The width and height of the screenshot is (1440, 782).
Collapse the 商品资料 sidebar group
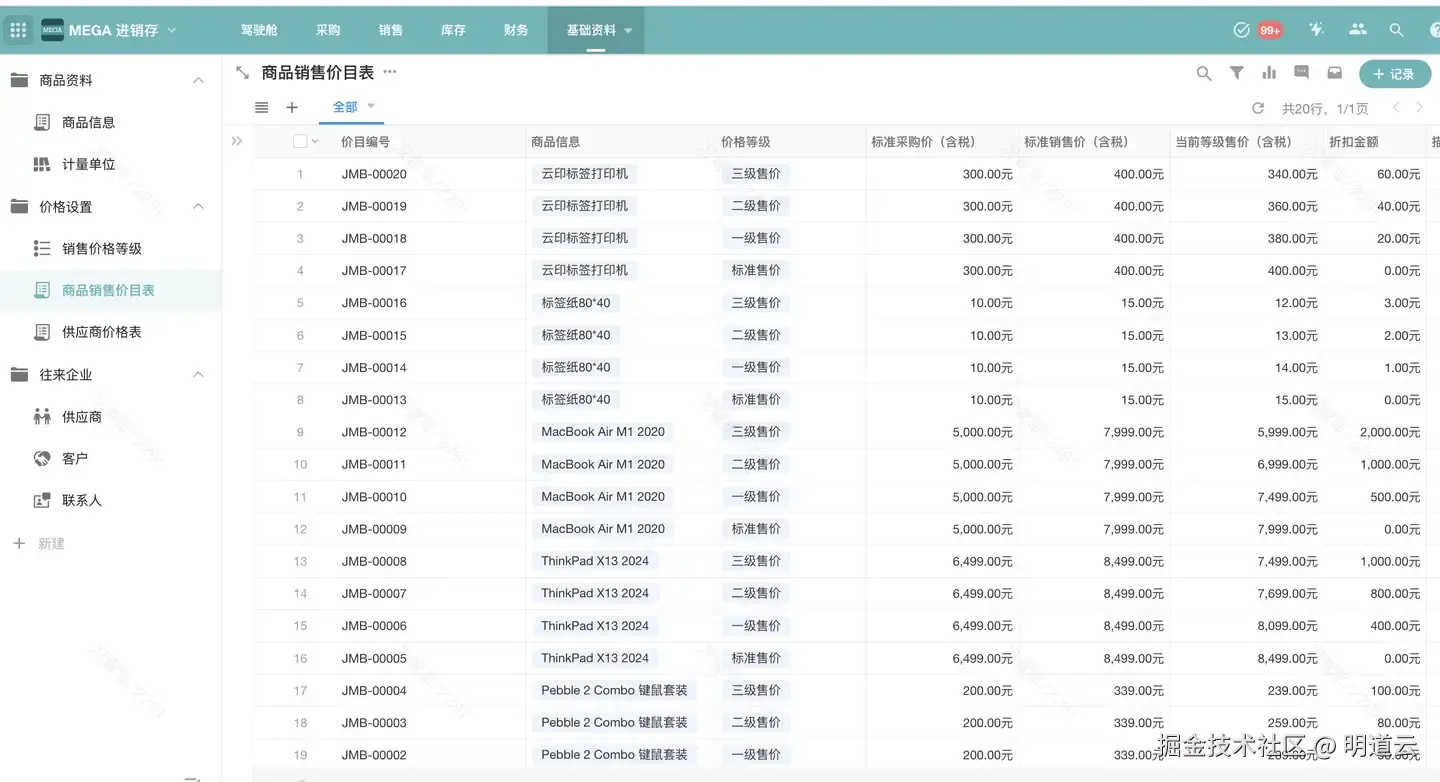tap(198, 80)
